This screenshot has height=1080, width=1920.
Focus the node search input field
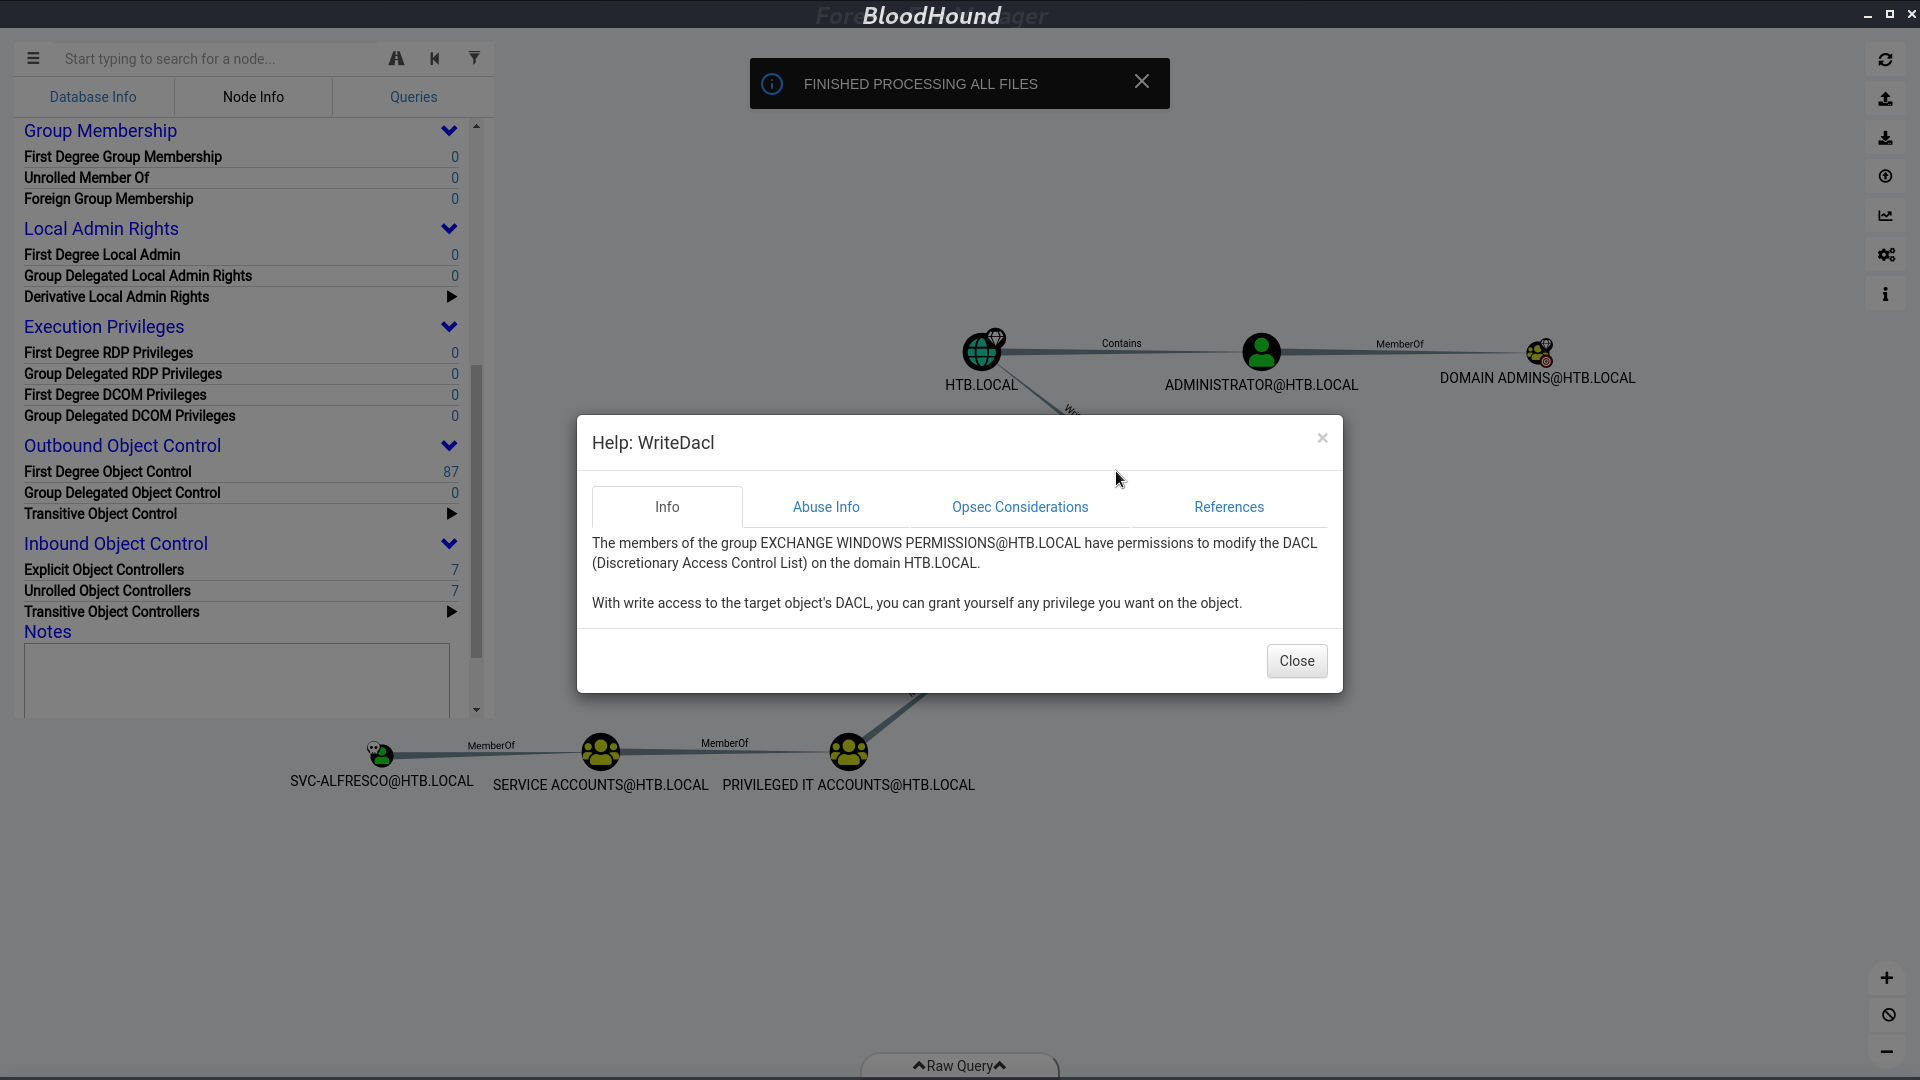click(x=218, y=59)
